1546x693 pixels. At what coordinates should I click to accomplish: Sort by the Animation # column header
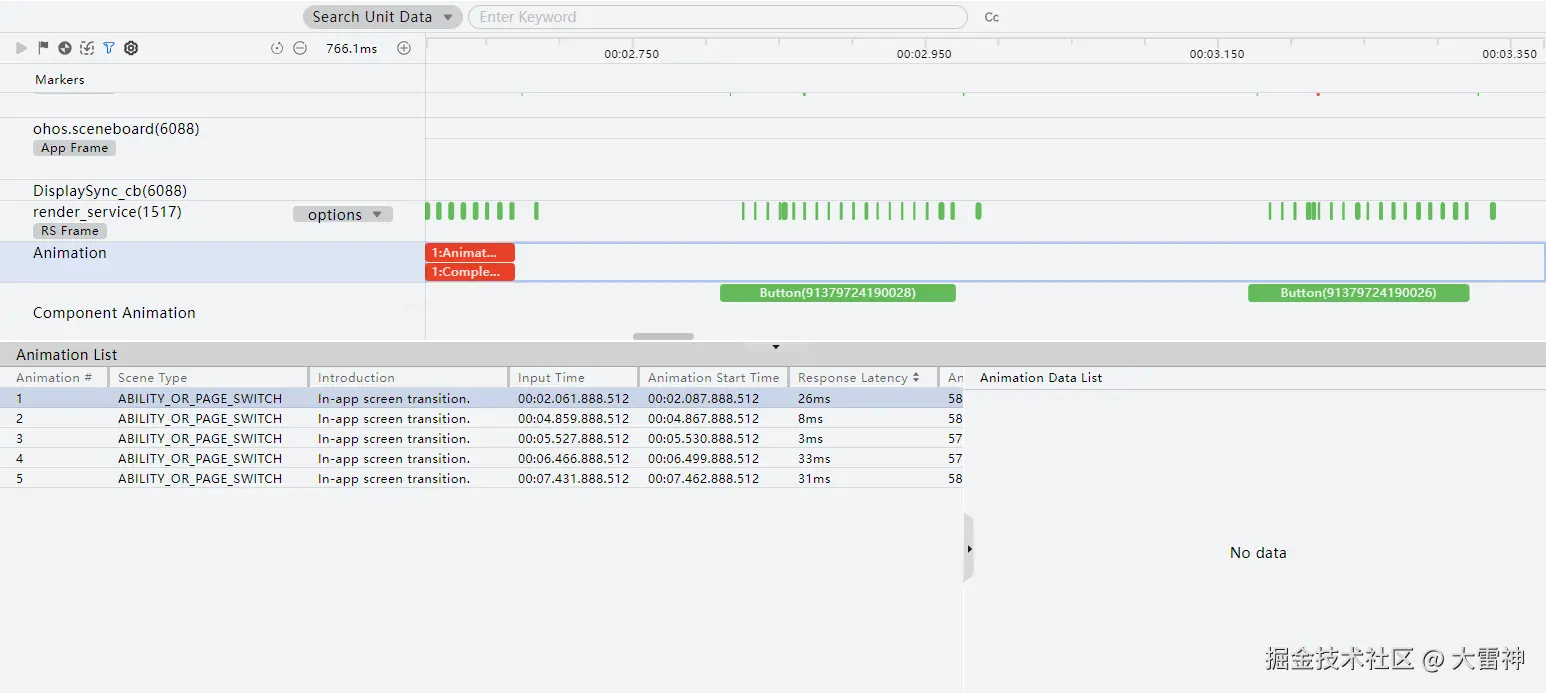(54, 378)
